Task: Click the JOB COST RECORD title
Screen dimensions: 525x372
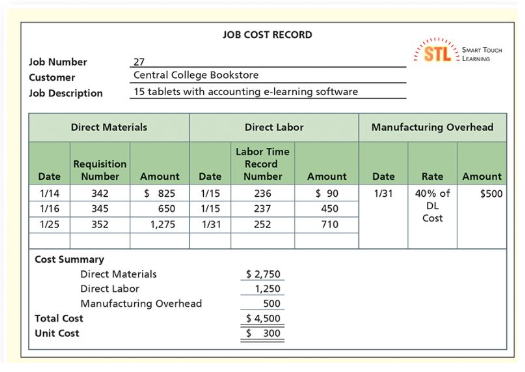Action: 268,35
